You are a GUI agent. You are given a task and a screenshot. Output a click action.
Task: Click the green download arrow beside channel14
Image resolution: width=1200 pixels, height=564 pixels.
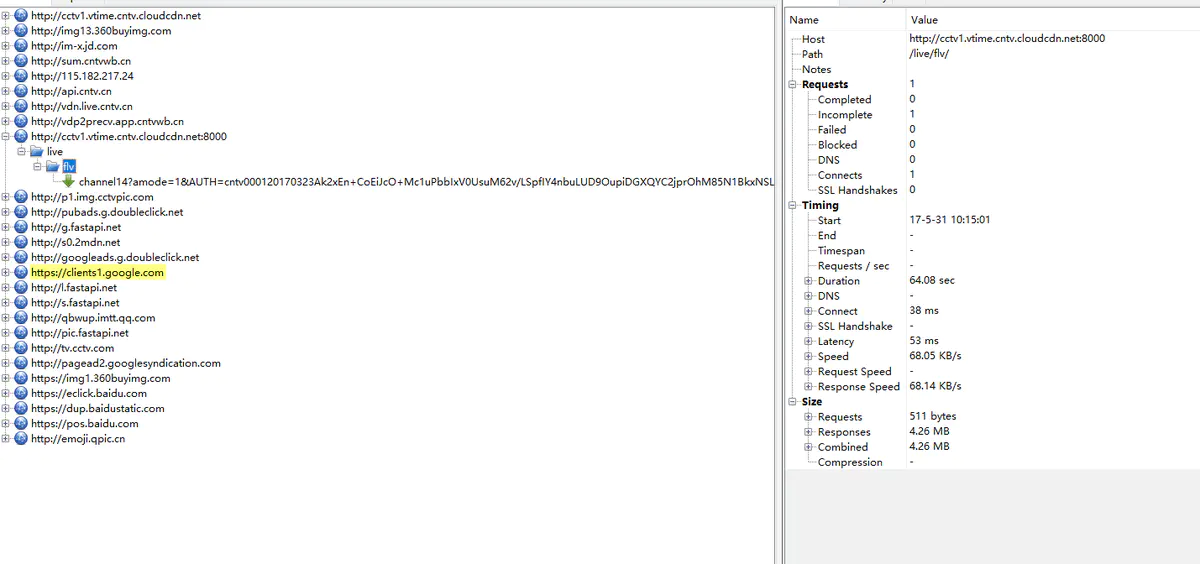tap(69, 182)
